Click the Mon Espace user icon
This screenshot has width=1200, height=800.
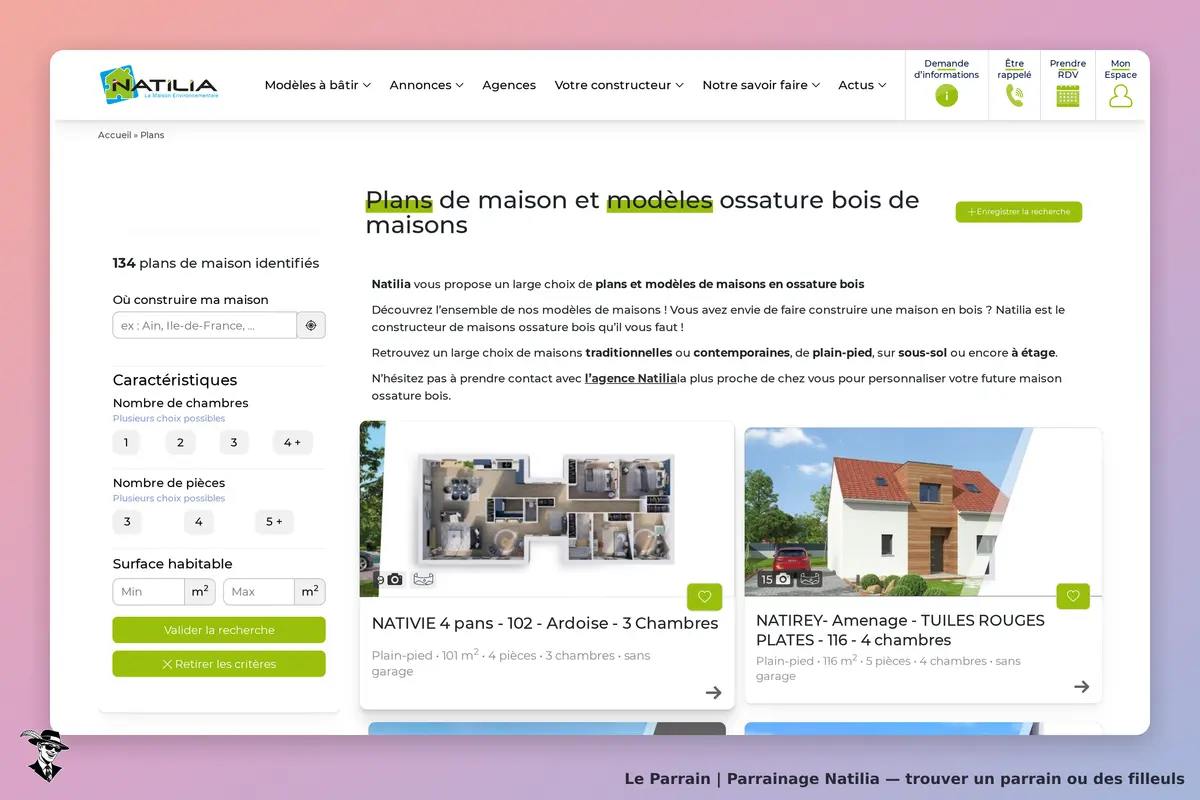click(1121, 96)
